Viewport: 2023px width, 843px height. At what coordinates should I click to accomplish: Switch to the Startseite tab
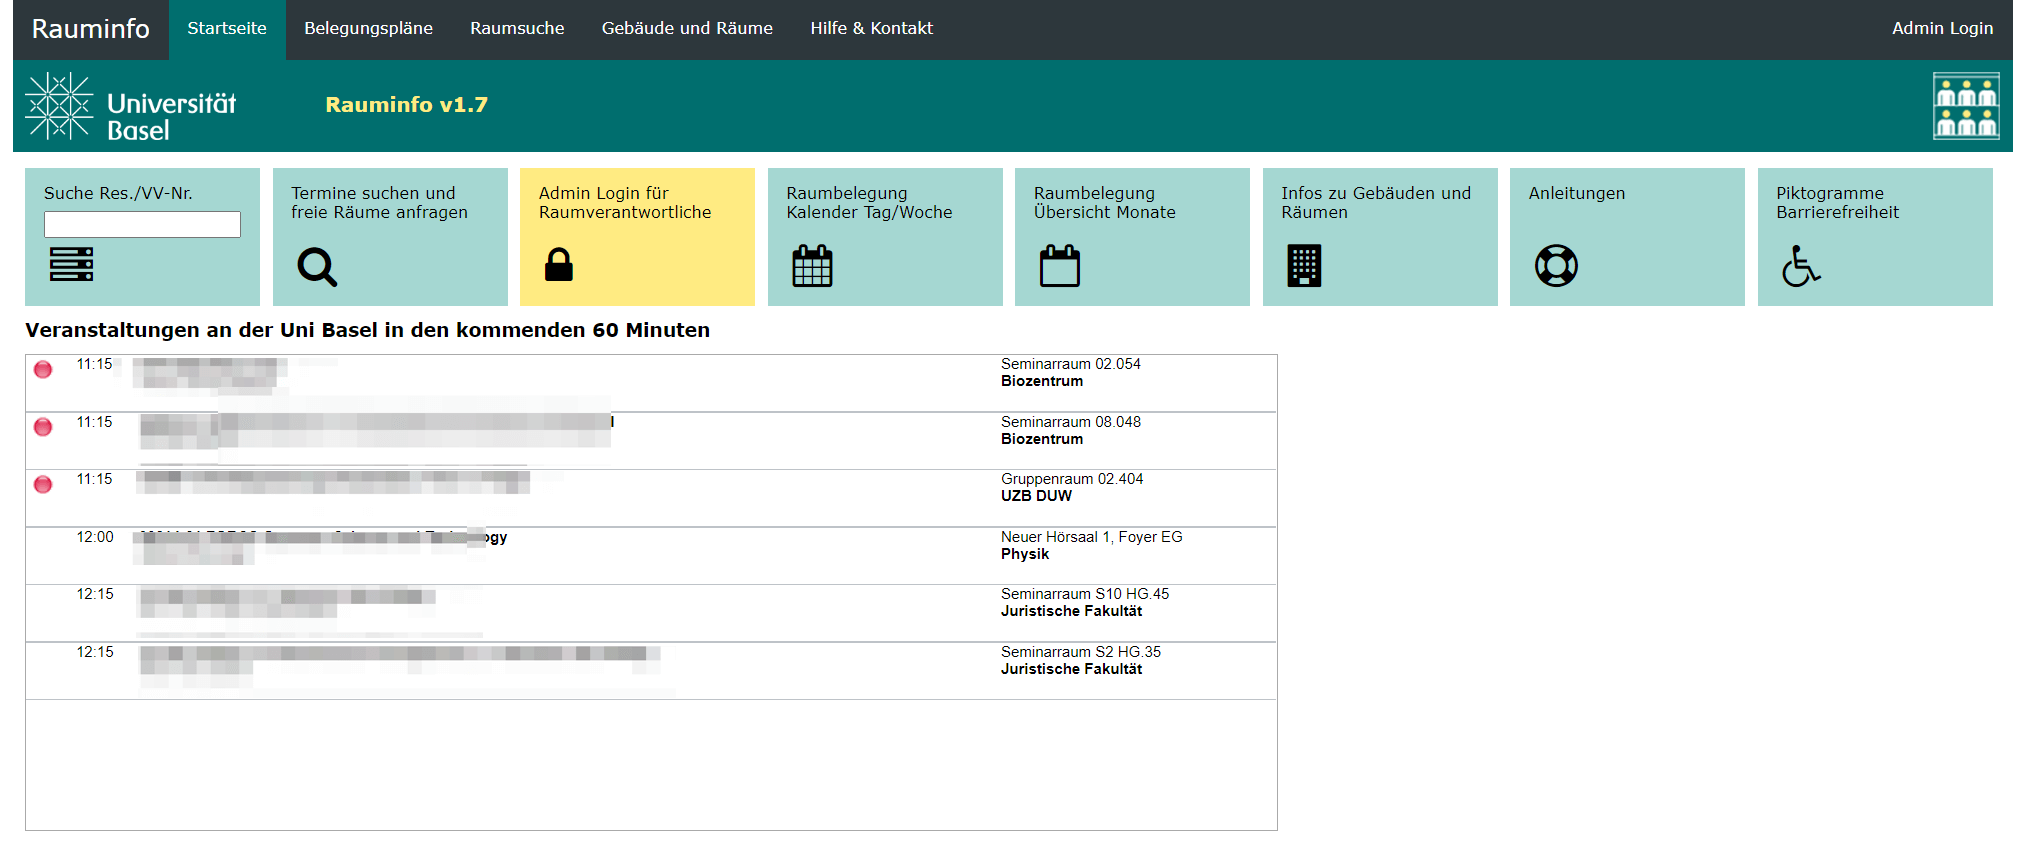point(227,29)
